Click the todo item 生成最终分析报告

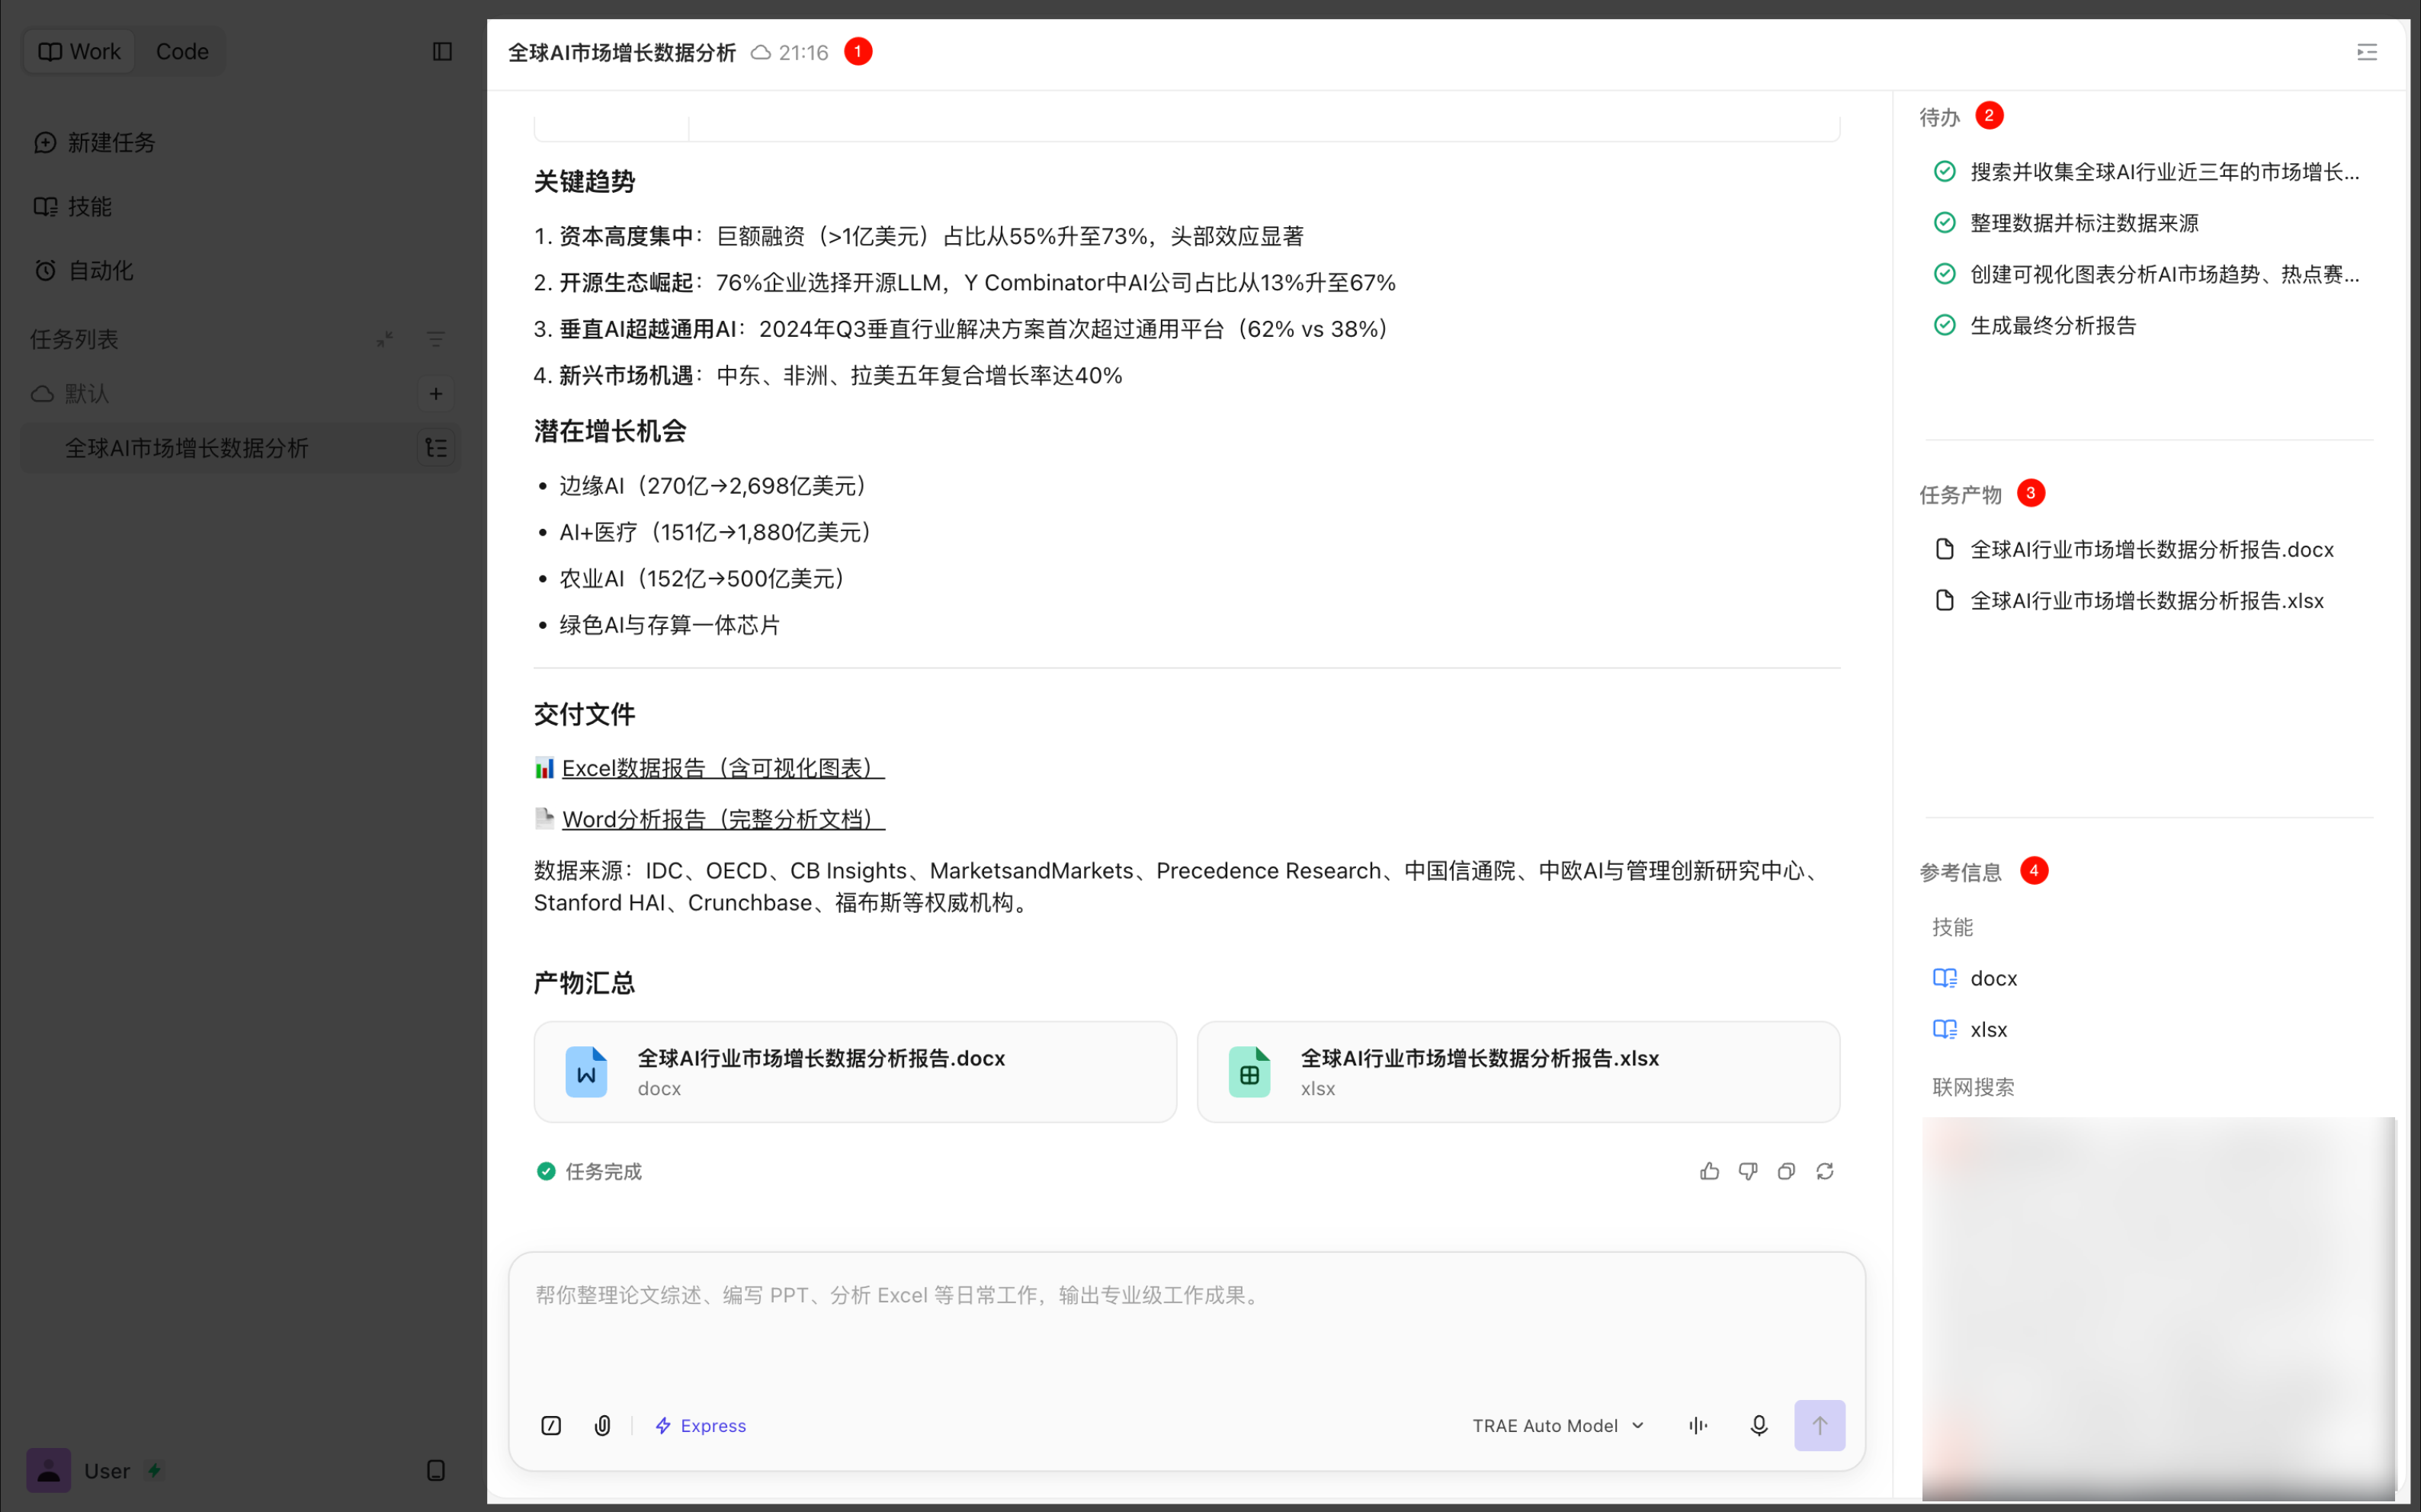(2035, 325)
